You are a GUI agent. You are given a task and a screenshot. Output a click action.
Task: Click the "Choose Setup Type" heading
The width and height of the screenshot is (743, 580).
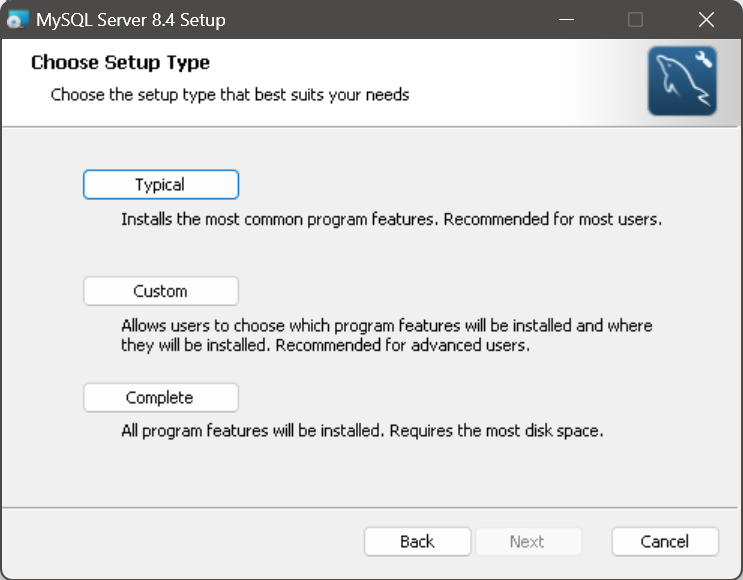120,62
